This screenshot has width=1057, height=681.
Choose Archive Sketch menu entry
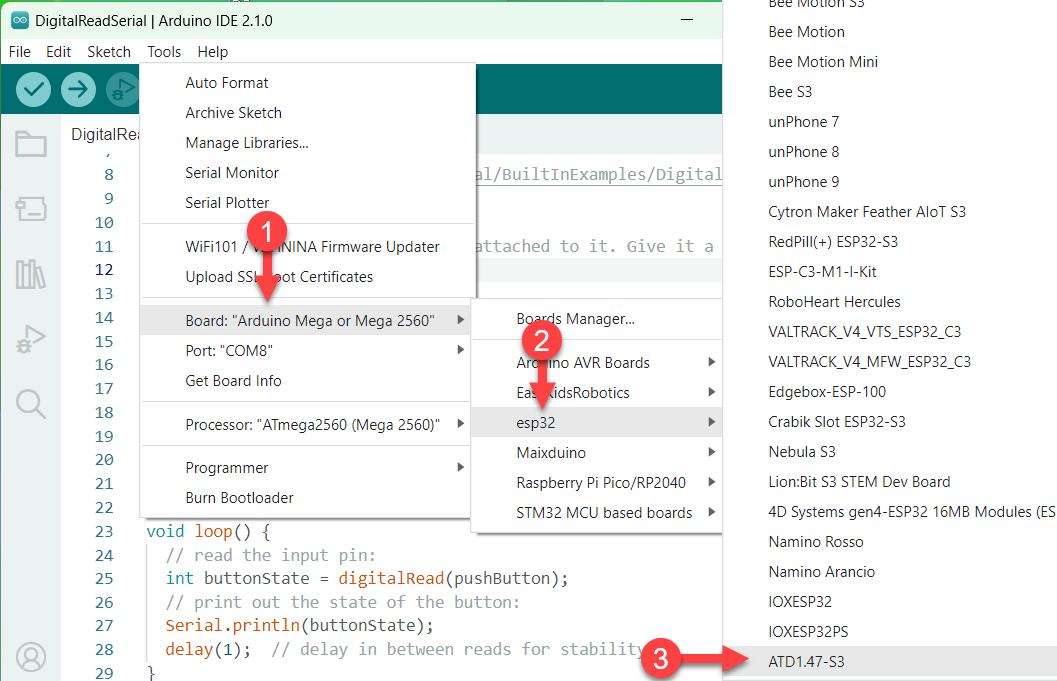[x=307, y=113]
